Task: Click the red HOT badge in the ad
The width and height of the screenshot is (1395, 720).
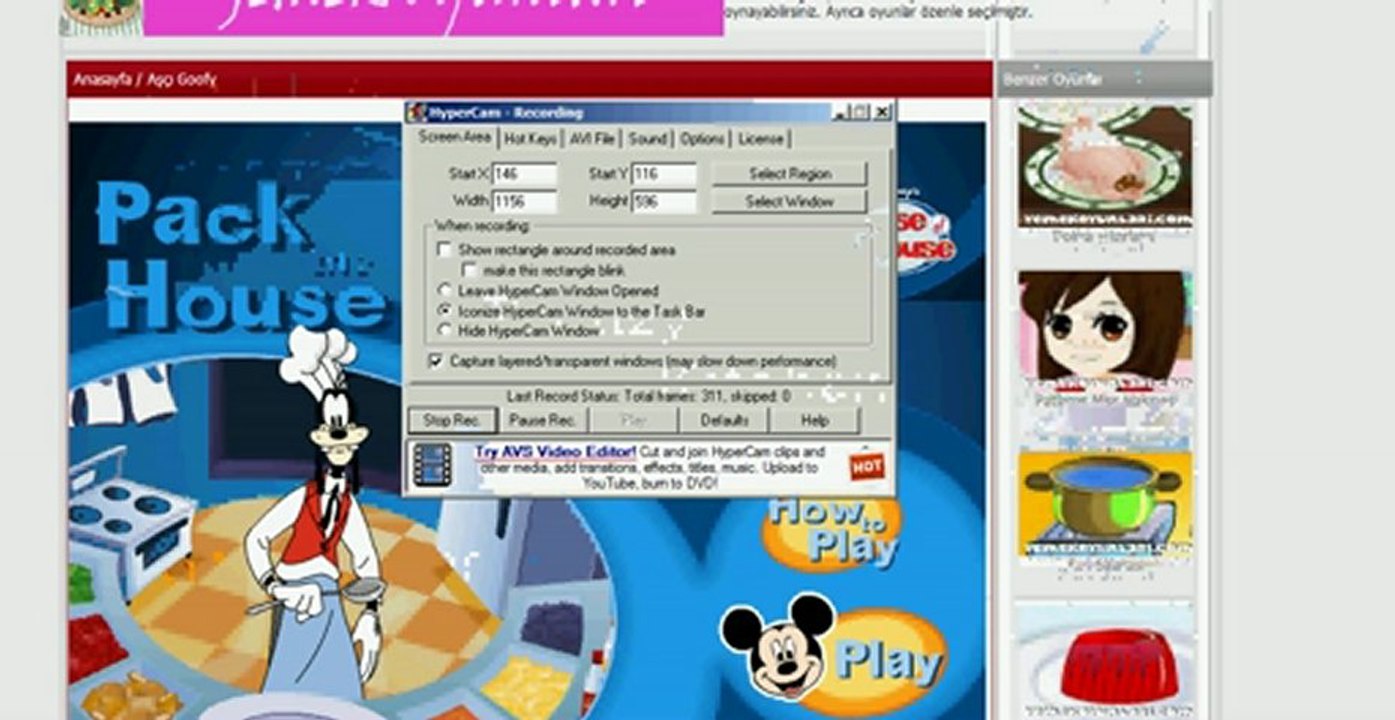Action: [x=866, y=466]
